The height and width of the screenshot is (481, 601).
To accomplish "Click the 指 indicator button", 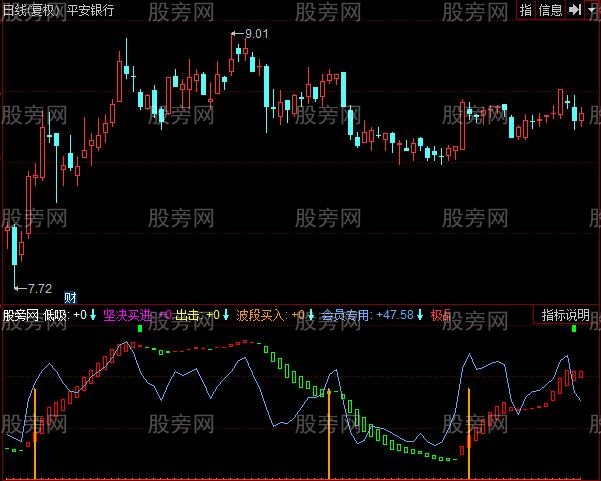I will [x=526, y=10].
